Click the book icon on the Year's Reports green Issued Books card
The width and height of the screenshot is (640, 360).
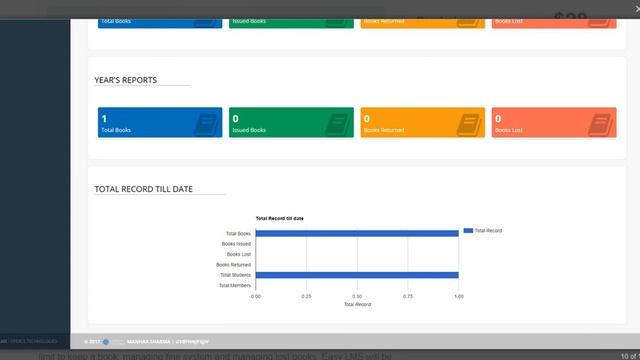click(337, 124)
